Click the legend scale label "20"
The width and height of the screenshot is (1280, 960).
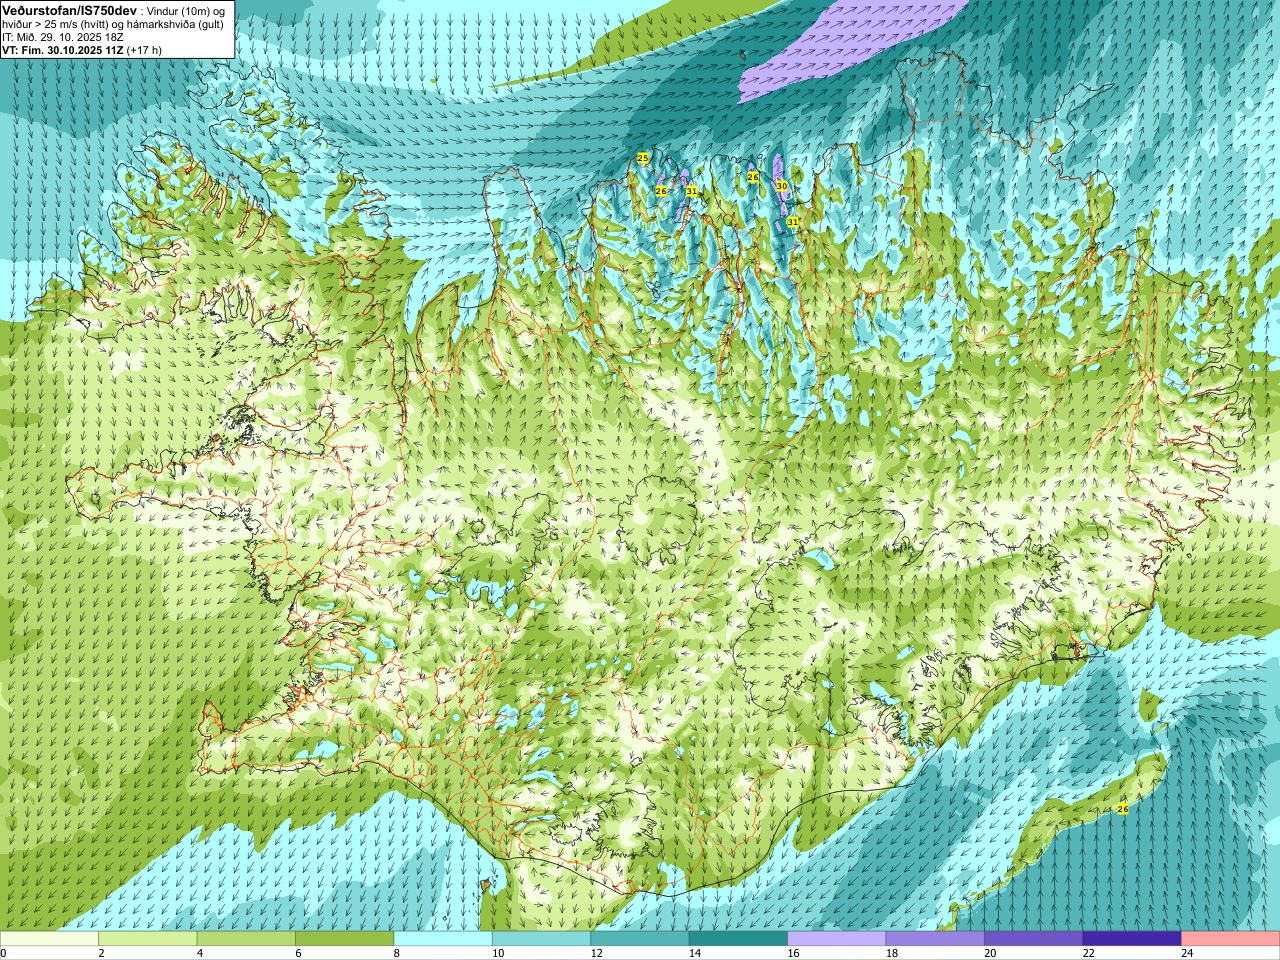tap(990, 953)
